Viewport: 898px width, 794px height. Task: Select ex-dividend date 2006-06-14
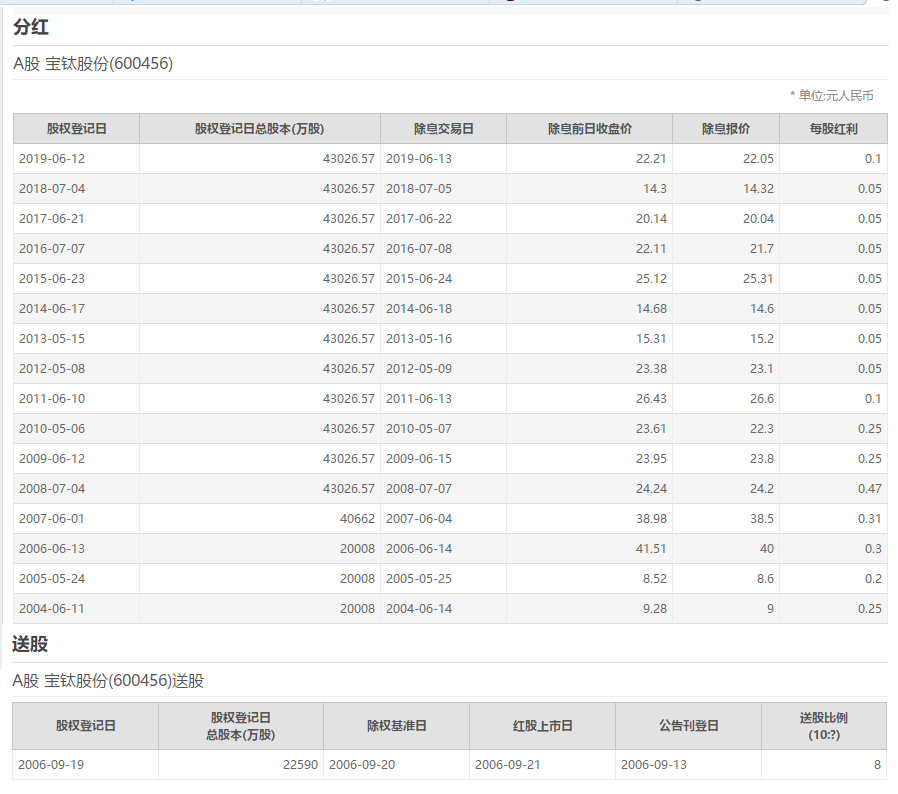[x=419, y=549]
